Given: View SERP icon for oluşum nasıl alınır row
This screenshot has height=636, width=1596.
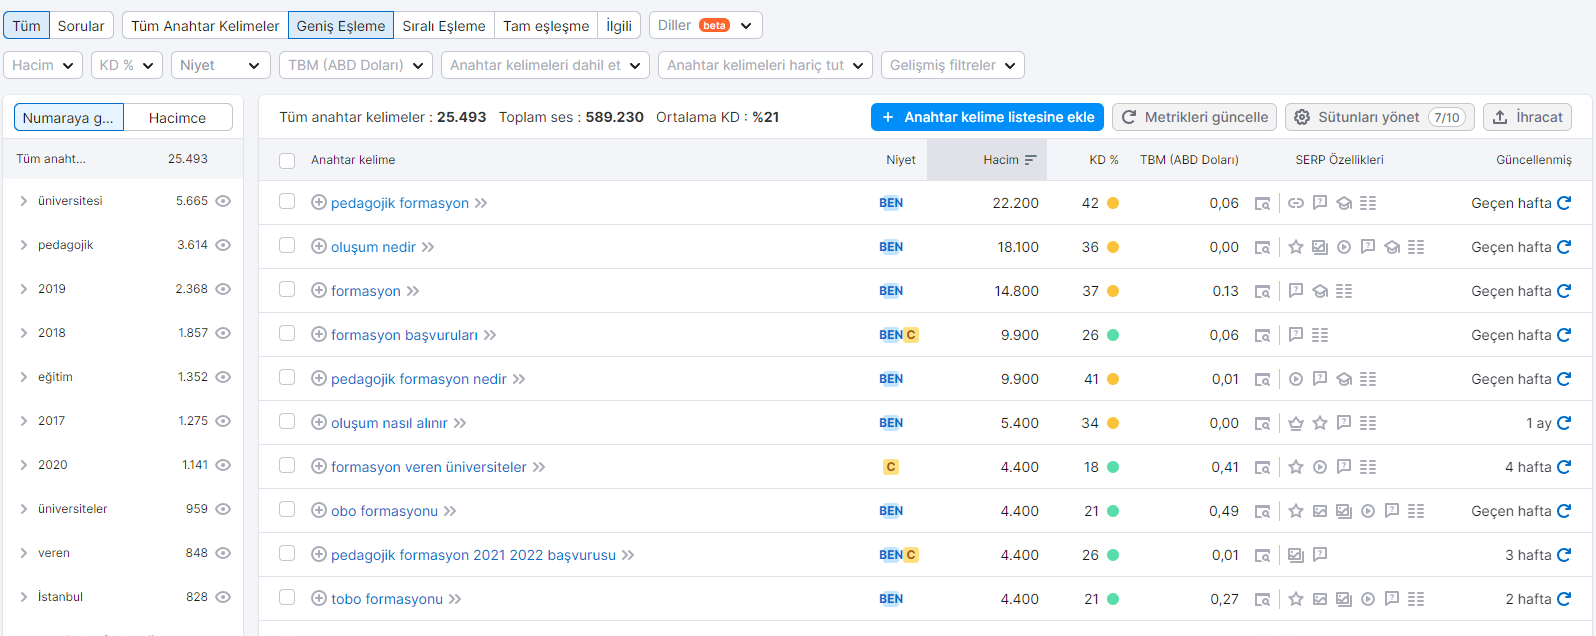Looking at the screenshot, I should [x=1263, y=424].
